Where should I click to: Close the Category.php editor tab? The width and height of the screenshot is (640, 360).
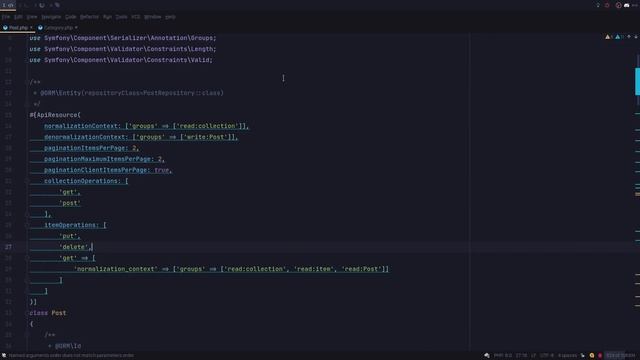tap(76, 28)
